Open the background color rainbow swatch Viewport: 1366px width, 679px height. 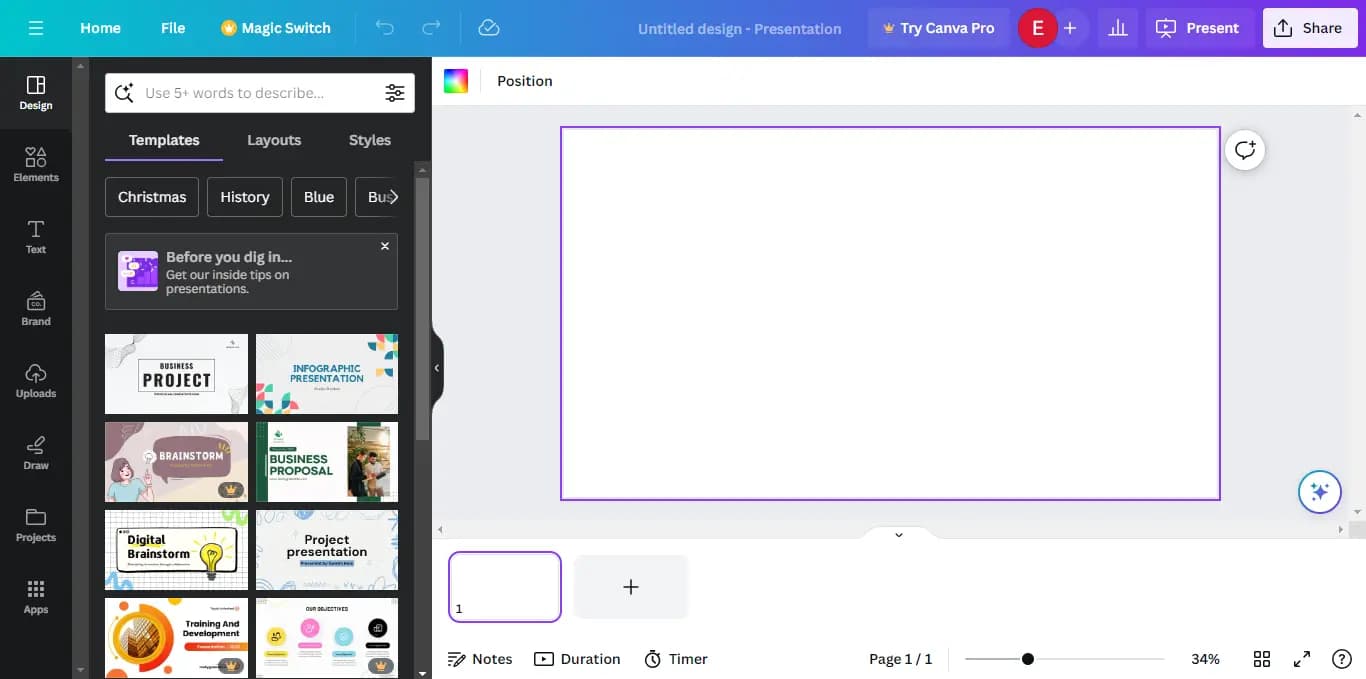pos(456,81)
